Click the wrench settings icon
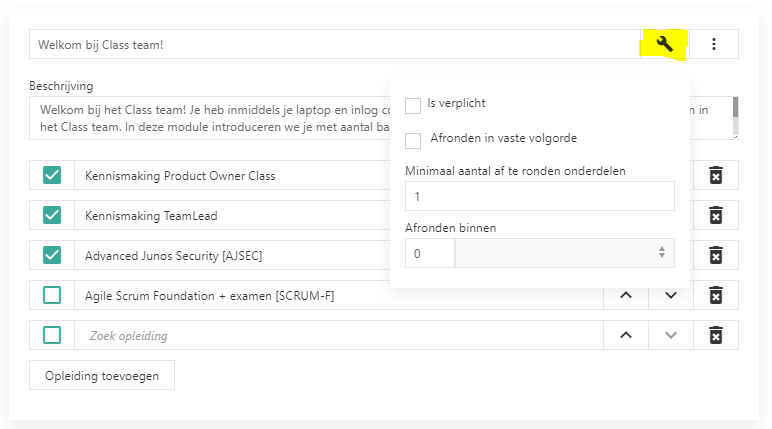Image resolution: width=772 pixels, height=429 pixels. click(x=664, y=44)
